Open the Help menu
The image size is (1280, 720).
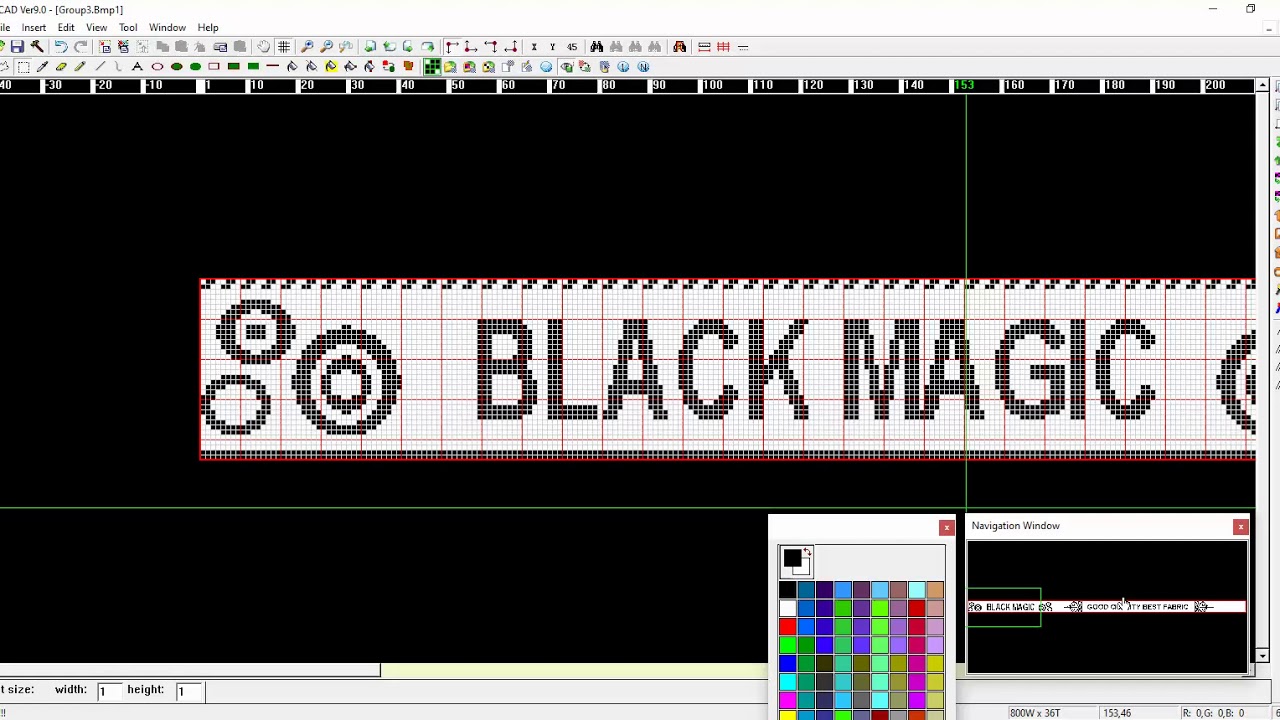(208, 27)
